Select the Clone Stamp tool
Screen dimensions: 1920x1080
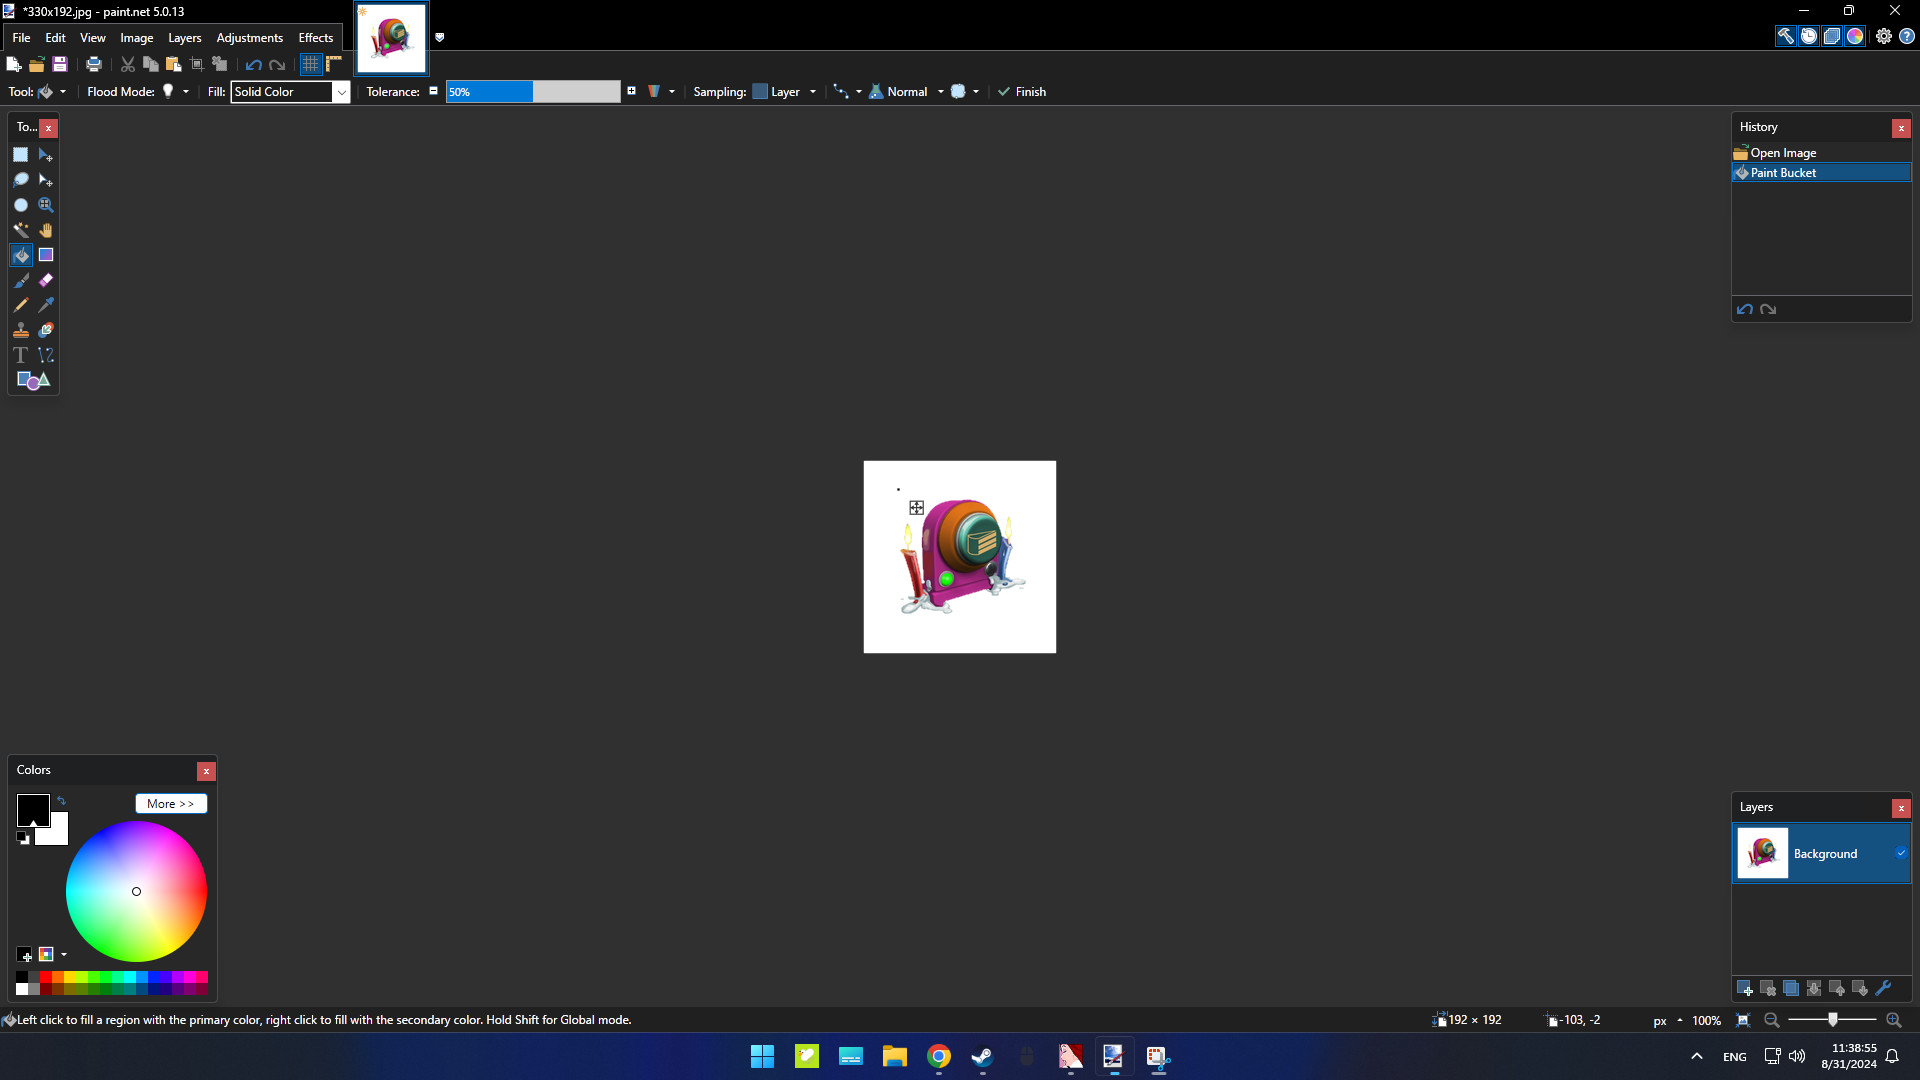pos(21,330)
